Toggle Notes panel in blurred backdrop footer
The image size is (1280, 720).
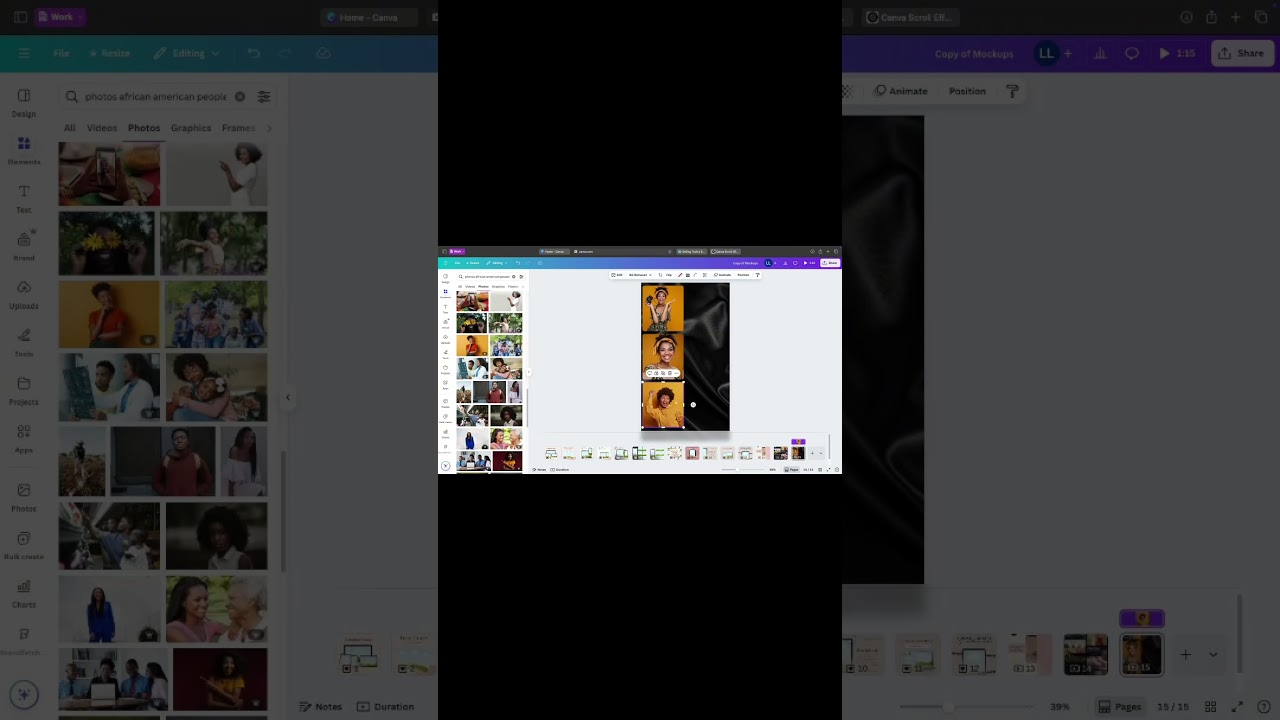click(x=320, y=706)
